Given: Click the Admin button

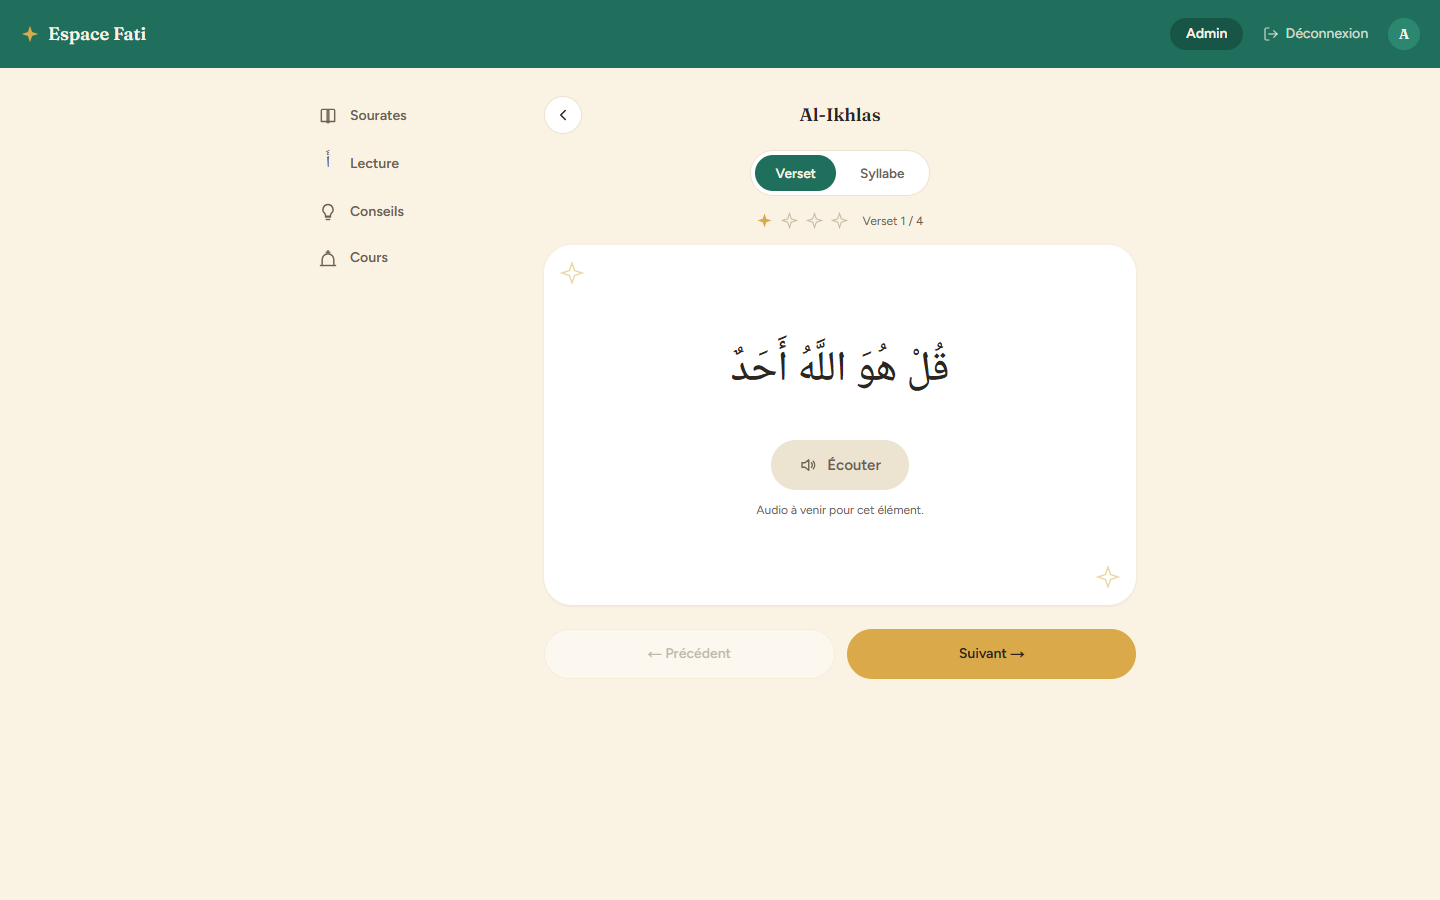Looking at the screenshot, I should pyautogui.click(x=1206, y=34).
